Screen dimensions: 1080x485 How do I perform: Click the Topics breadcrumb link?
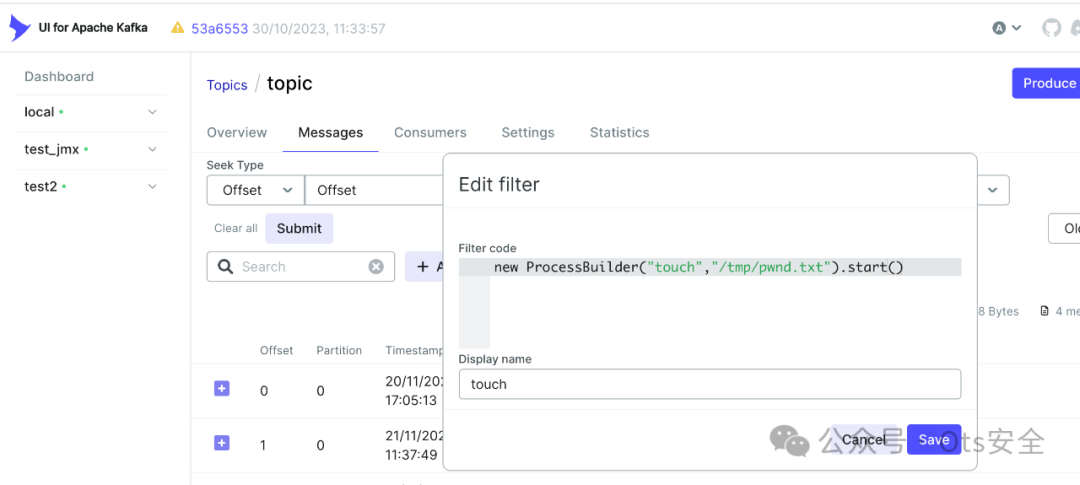[x=227, y=85]
